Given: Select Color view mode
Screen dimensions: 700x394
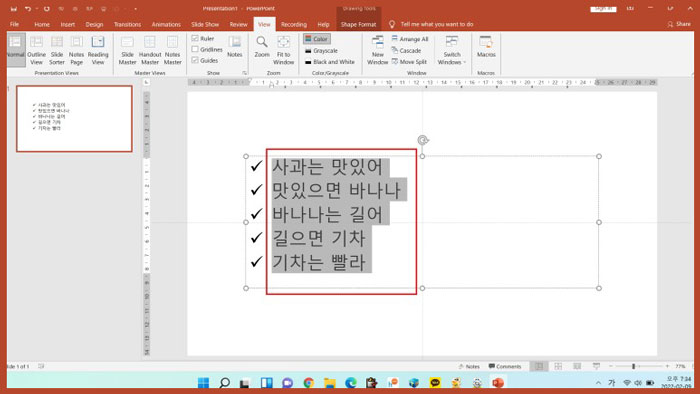Looking at the screenshot, I should pos(317,39).
